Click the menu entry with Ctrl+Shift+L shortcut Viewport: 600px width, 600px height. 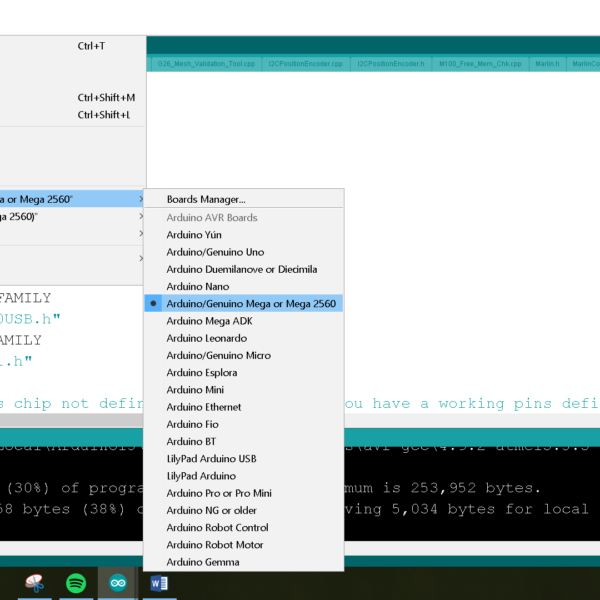(72, 115)
